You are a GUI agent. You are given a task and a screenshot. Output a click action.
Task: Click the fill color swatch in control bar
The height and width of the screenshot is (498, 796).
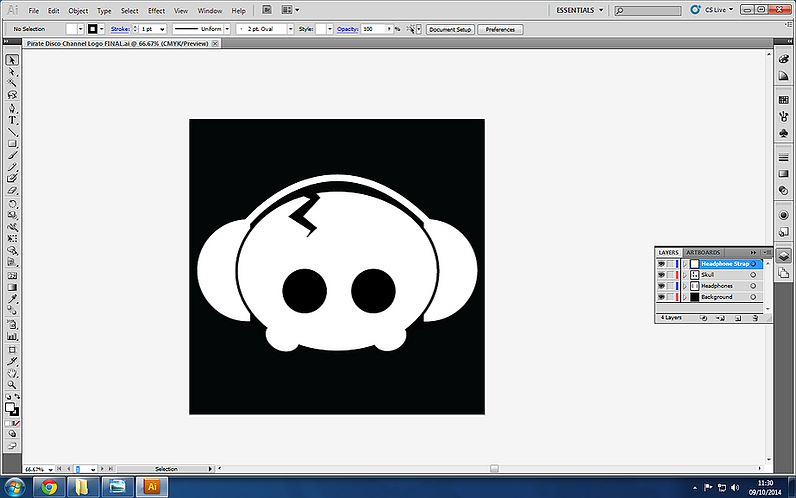(x=72, y=29)
